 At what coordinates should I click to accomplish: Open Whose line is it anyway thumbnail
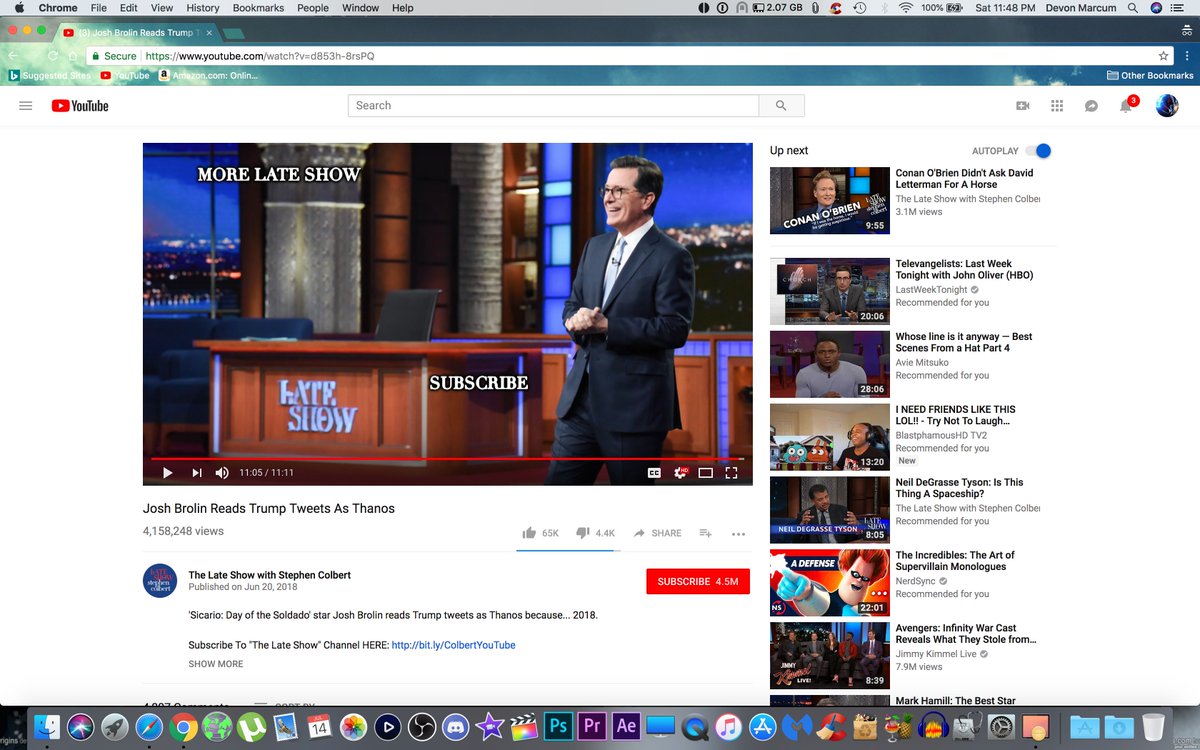pyautogui.click(x=829, y=364)
